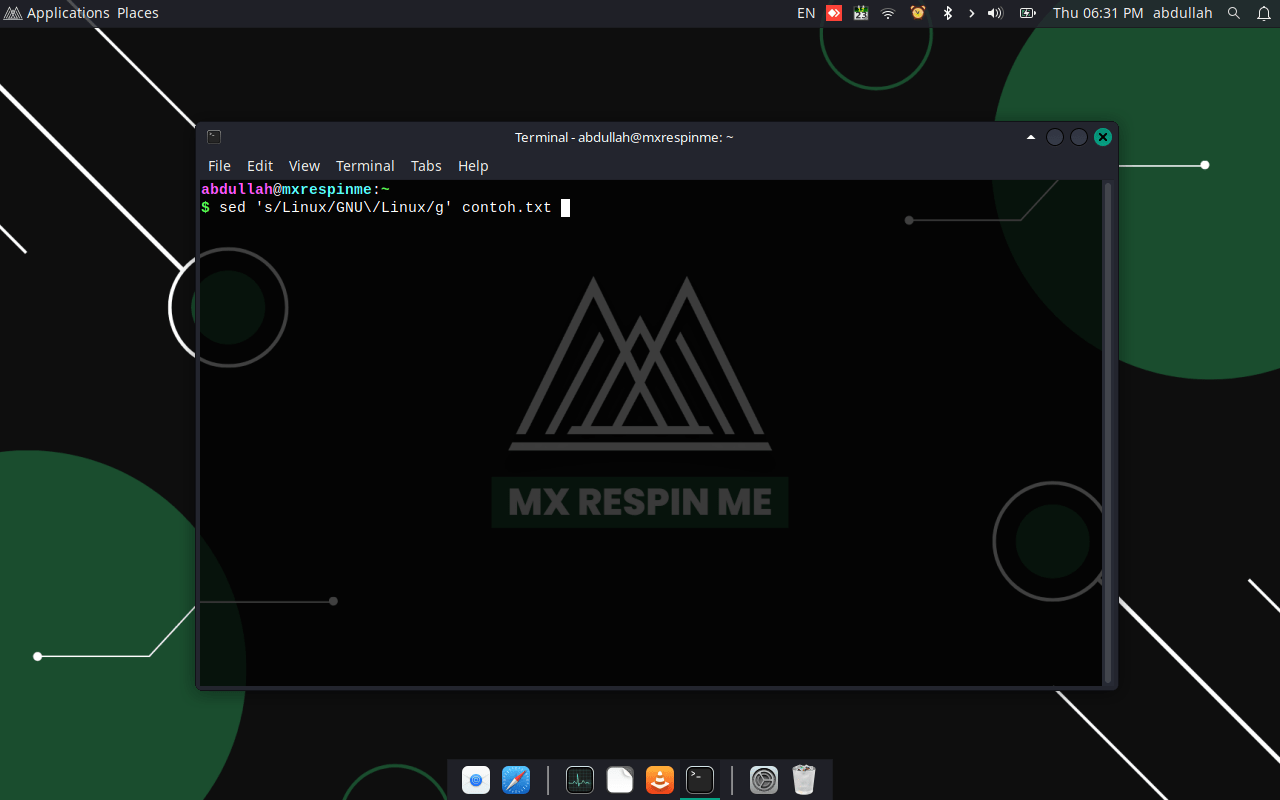
Task: Open the Bluetooth tray icon
Action: [948, 13]
